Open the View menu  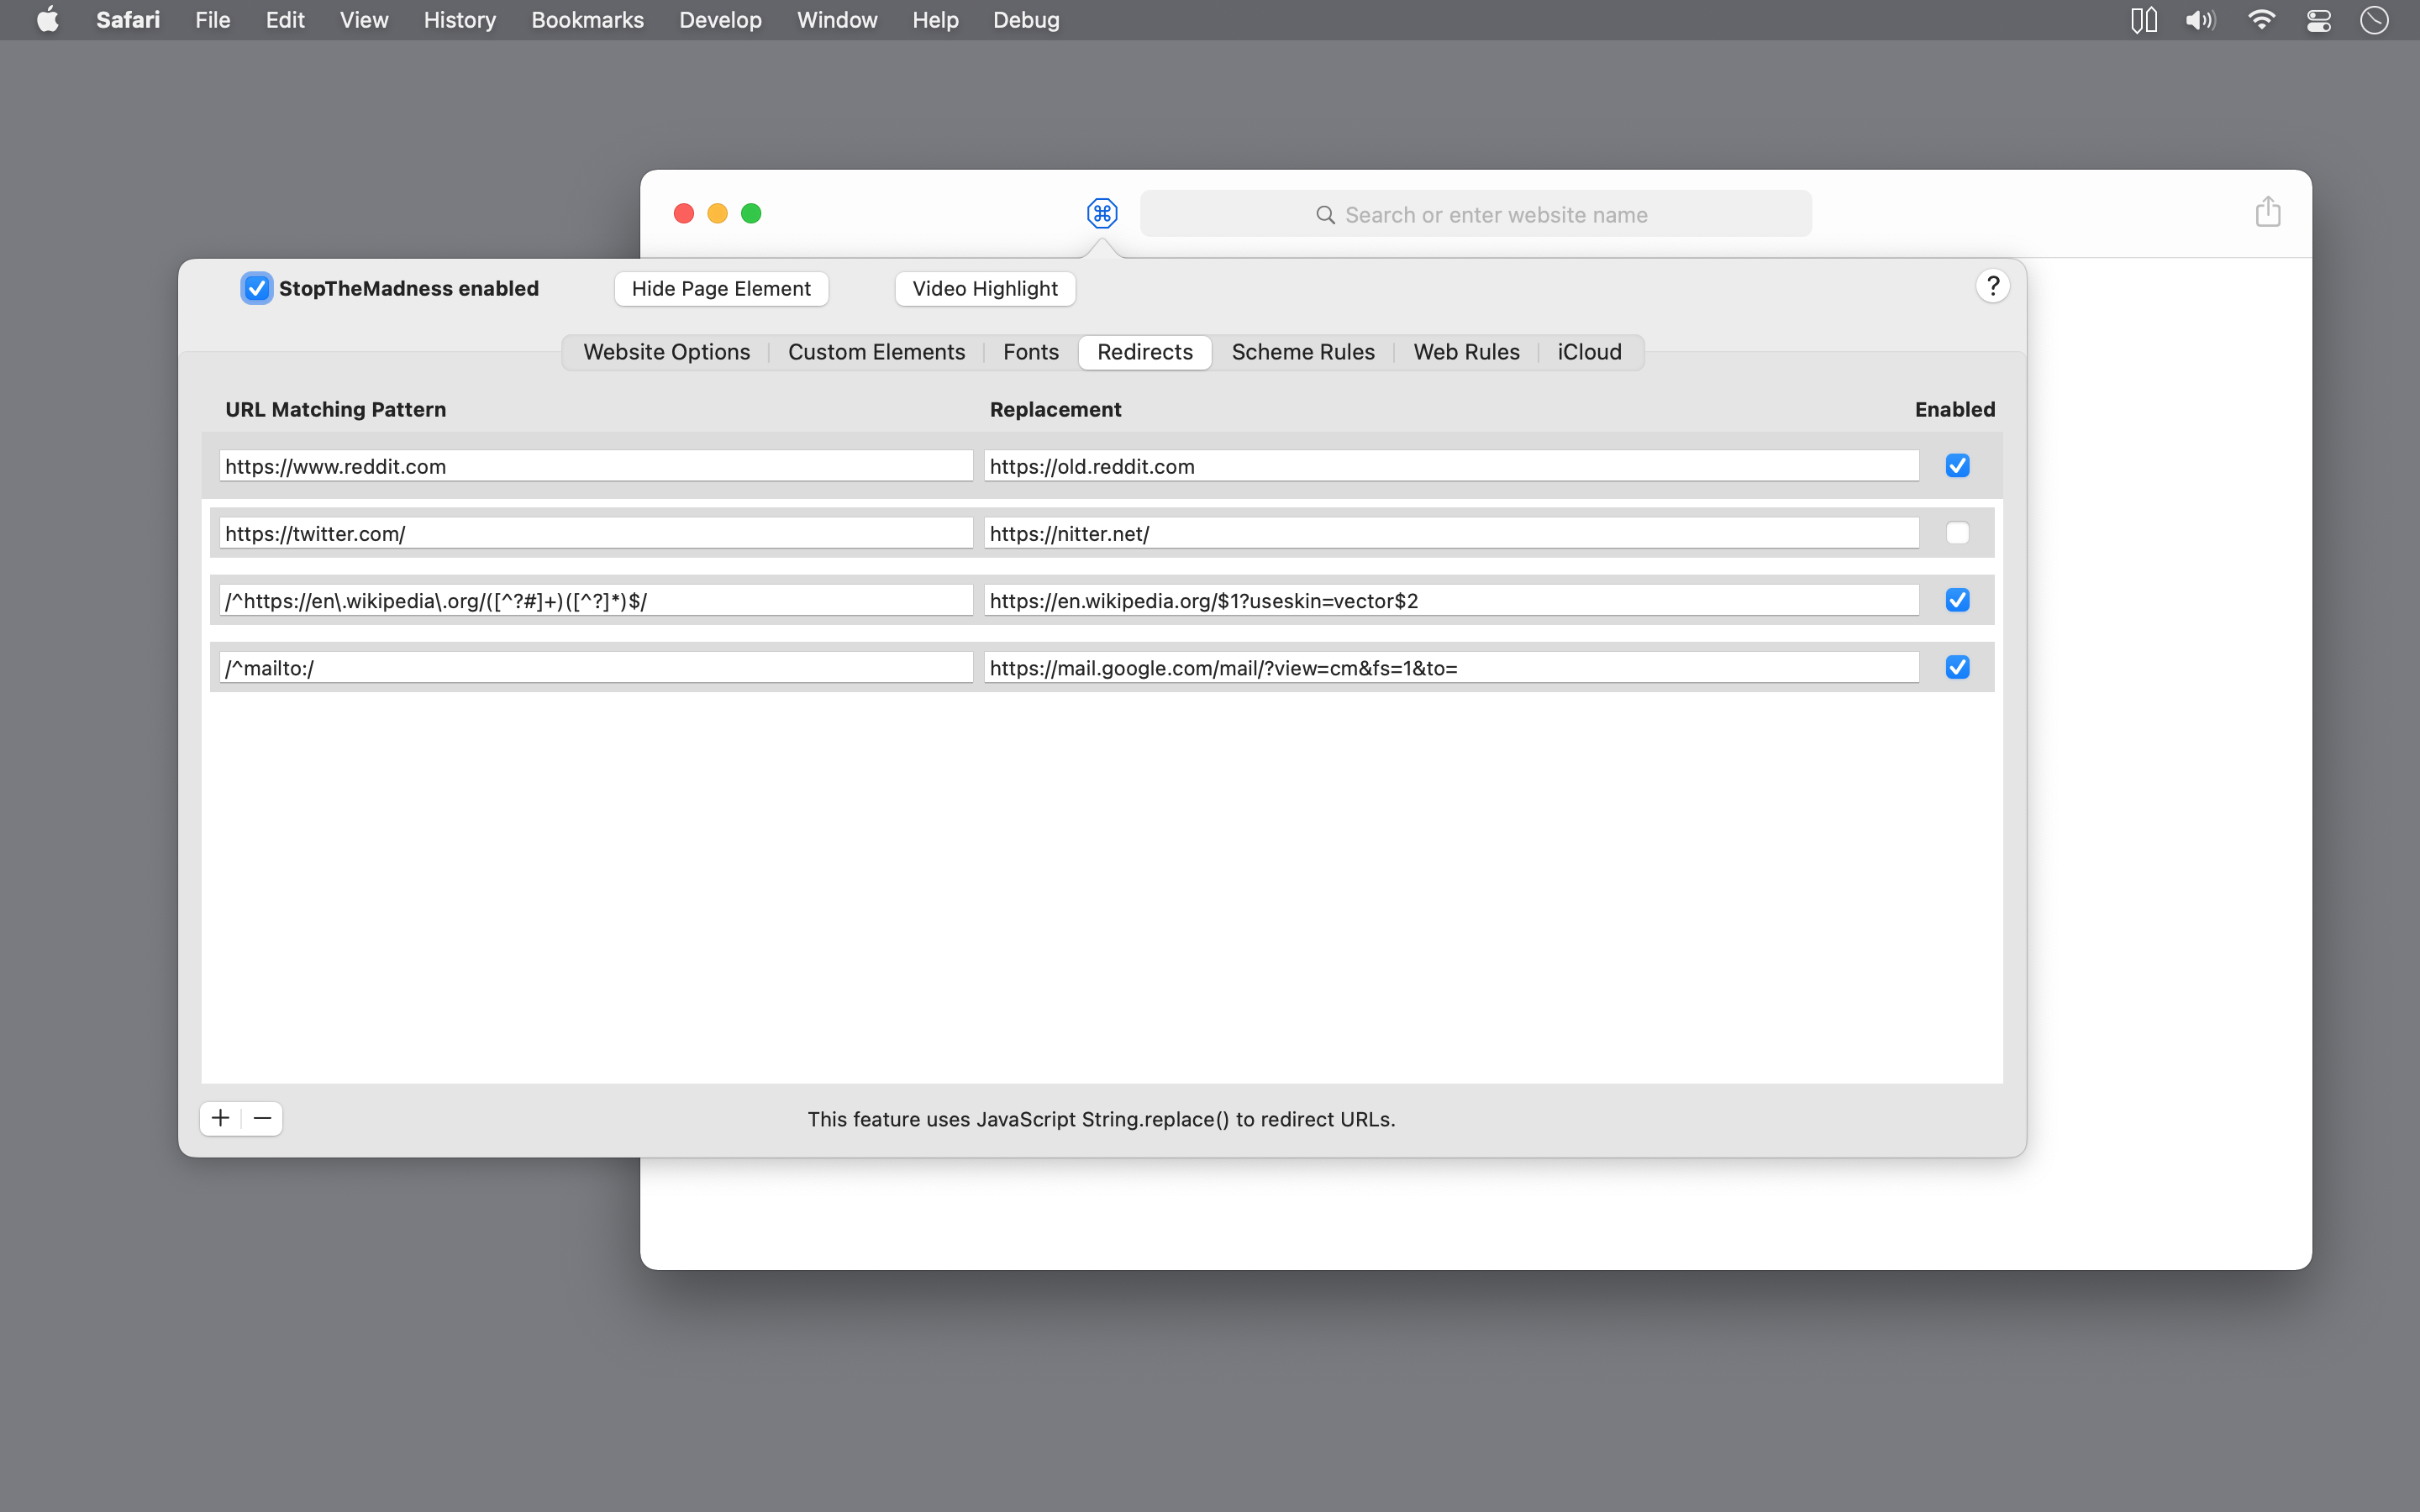pos(364,20)
